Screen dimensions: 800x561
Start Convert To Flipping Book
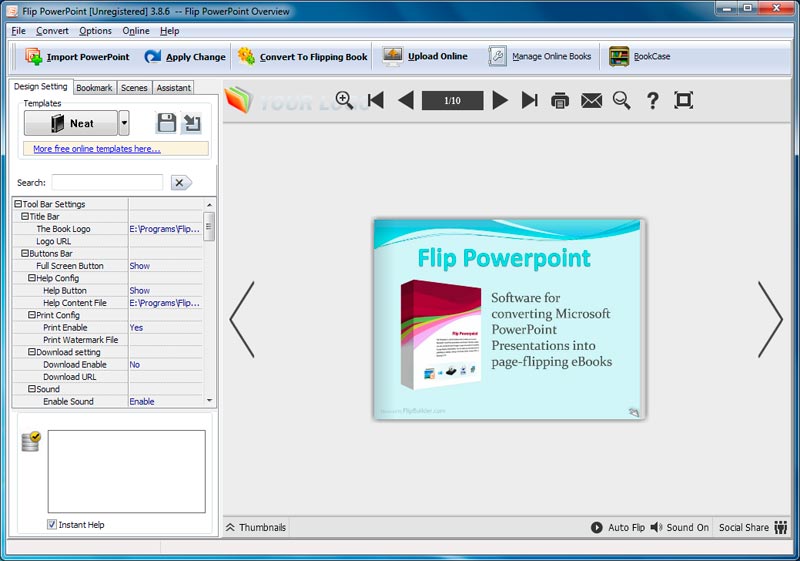tap(302, 57)
